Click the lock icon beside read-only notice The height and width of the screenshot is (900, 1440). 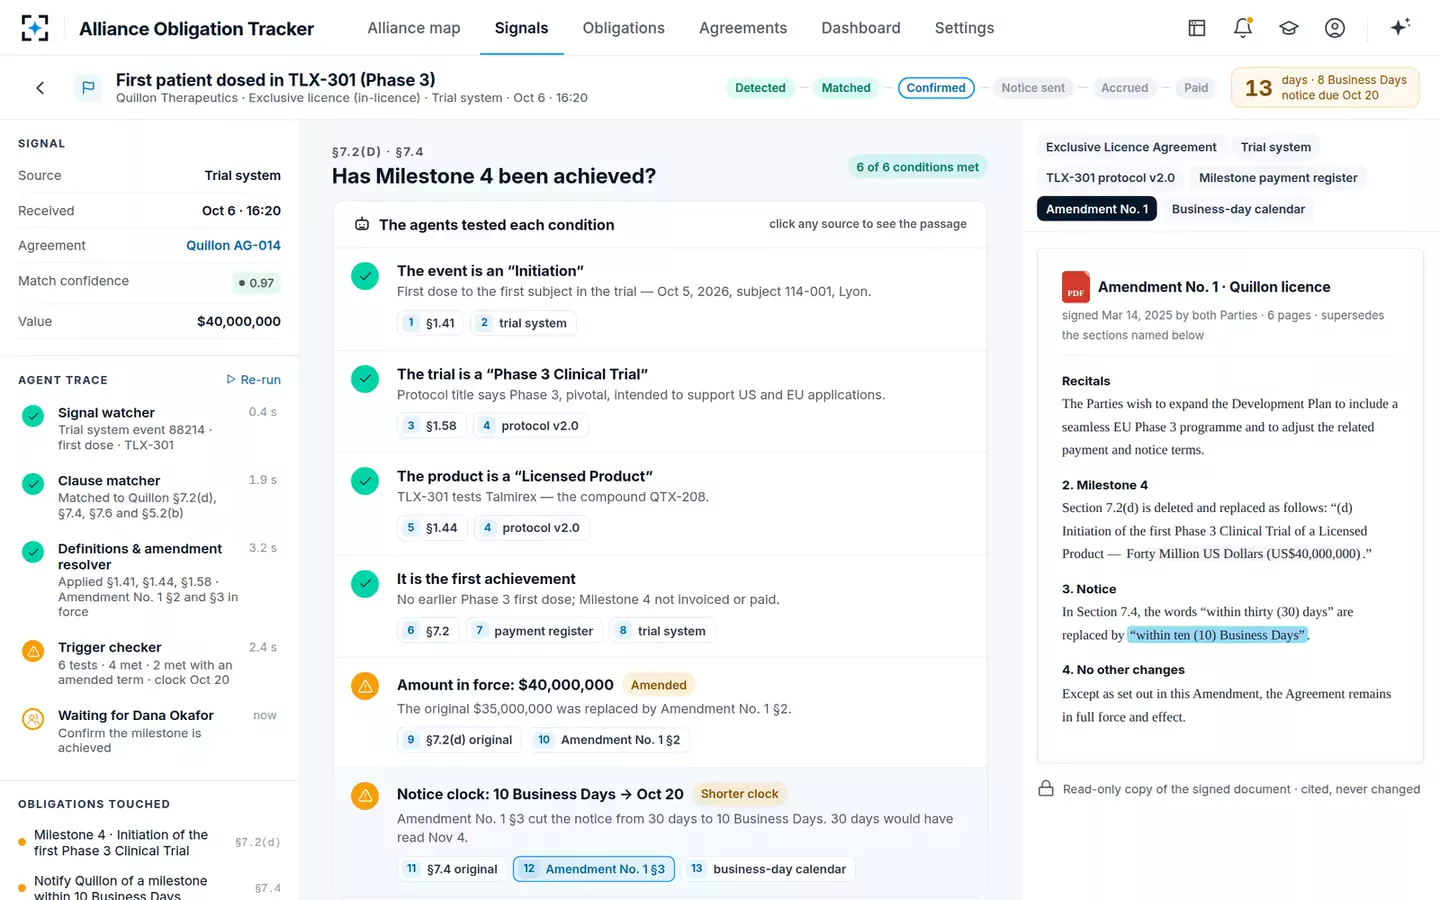pyautogui.click(x=1046, y=789)
